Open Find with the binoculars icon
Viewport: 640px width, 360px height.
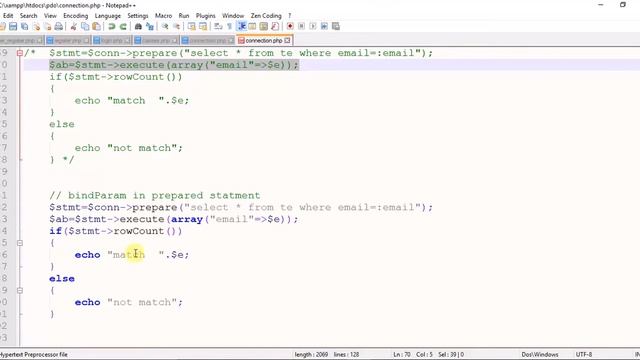tap(138, 27)
